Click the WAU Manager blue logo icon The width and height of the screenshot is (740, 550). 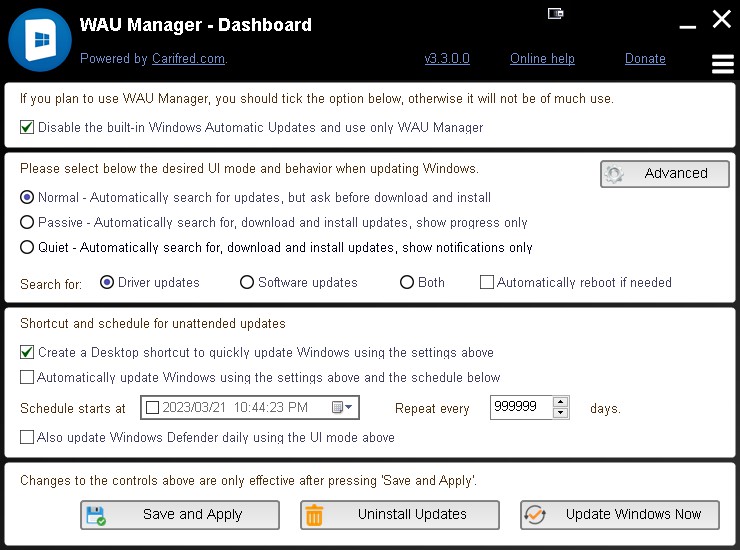click(40, 40)
